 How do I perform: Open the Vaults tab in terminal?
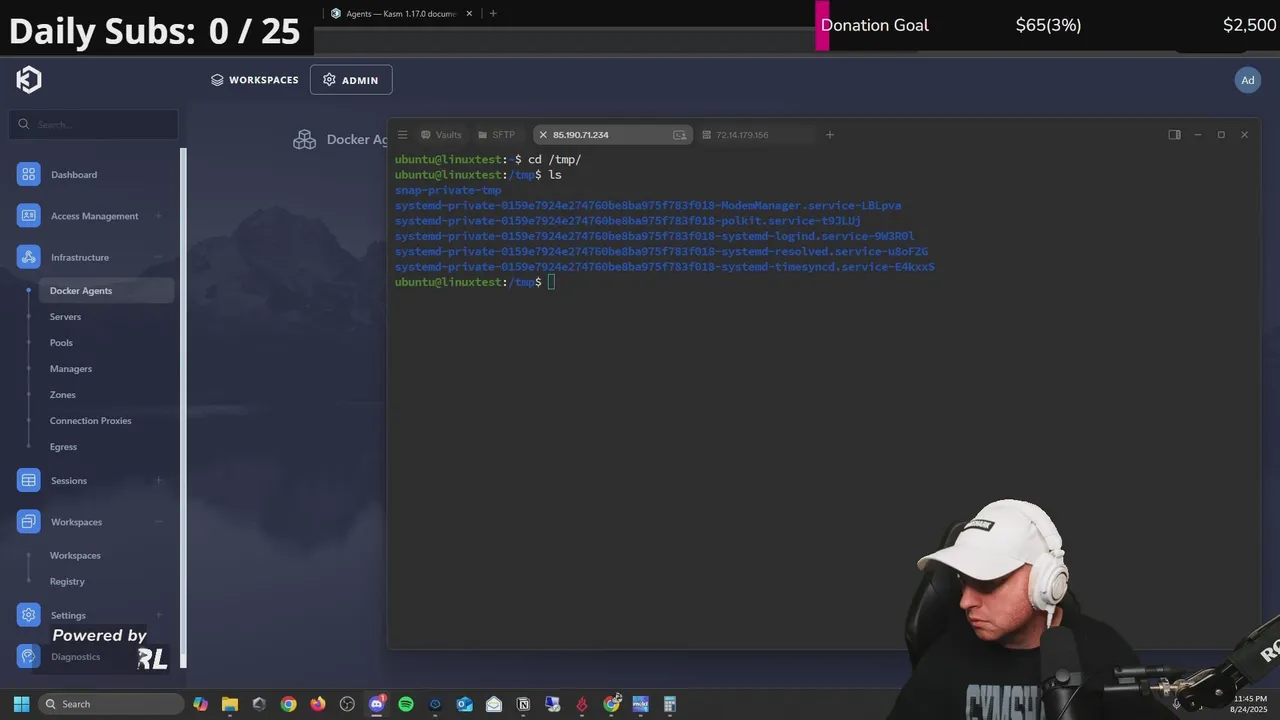[441, 135]
